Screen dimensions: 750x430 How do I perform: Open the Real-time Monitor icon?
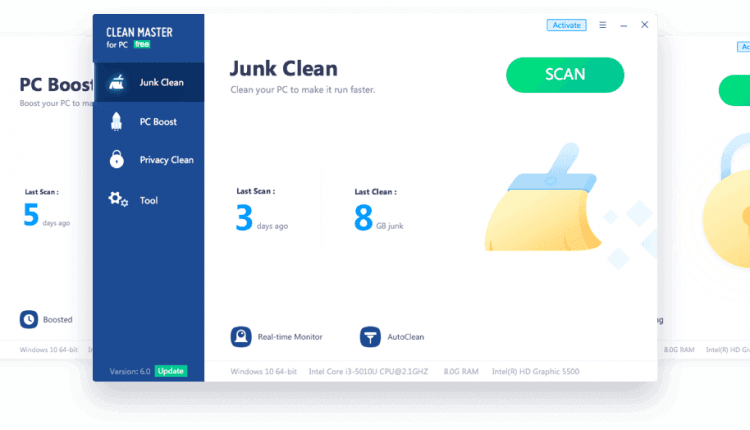241,337
